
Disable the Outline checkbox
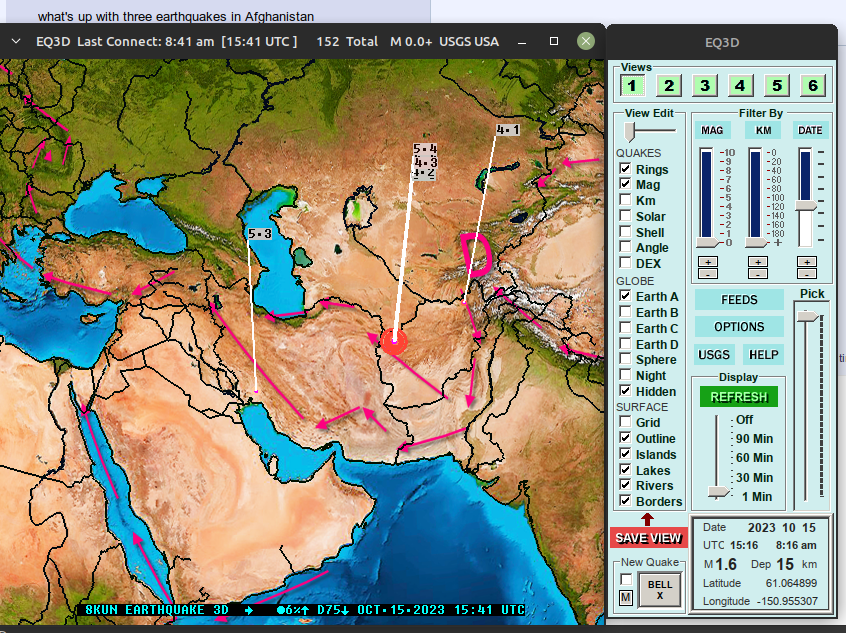coord(625,438)
